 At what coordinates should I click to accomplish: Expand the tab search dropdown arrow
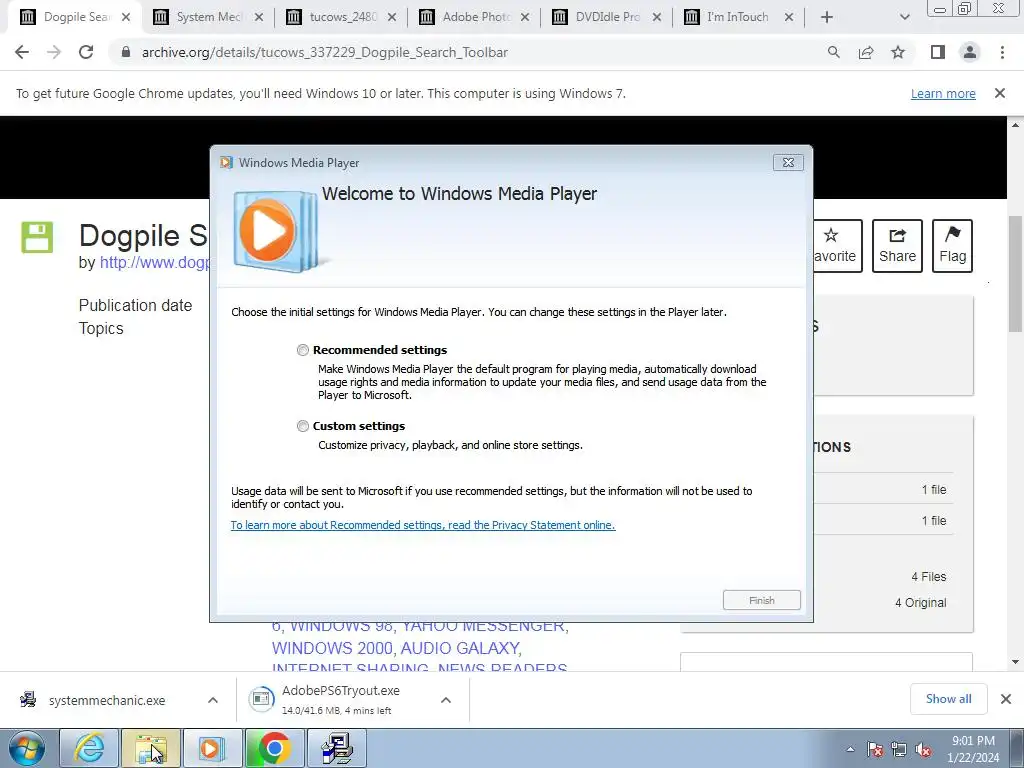point(904,18)
